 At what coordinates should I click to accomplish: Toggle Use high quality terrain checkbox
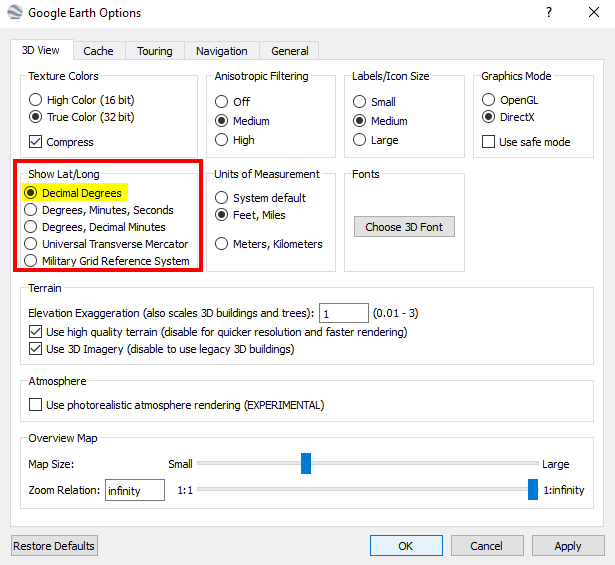click(x=35, y=332)
